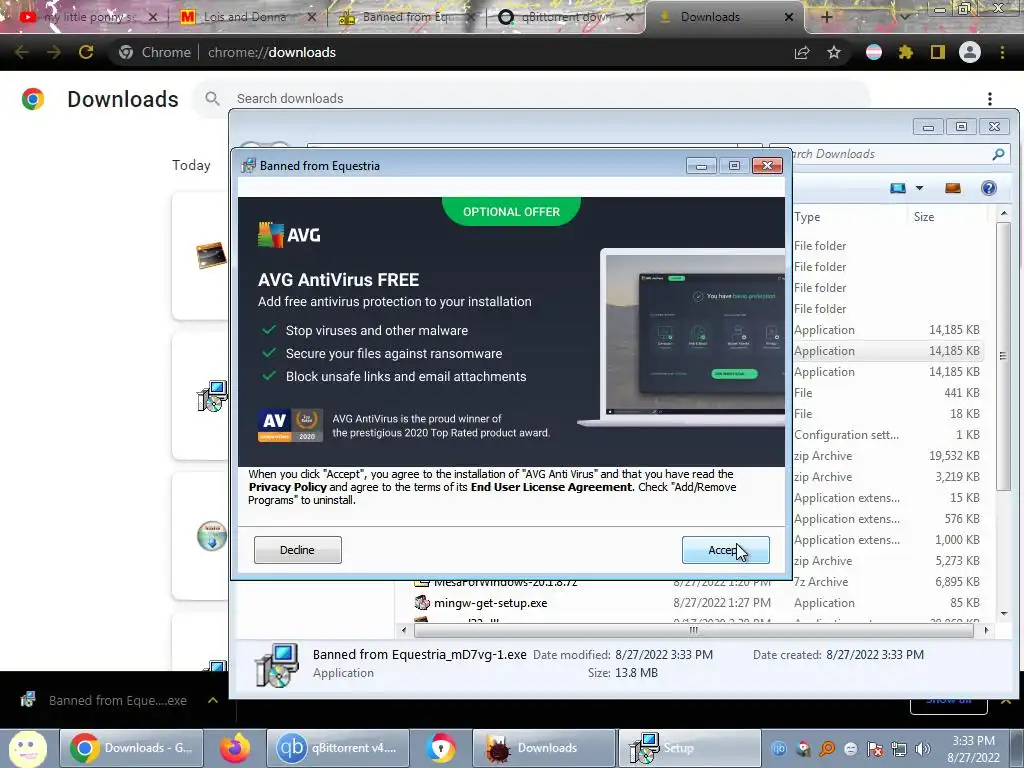This screenshot has width=1024, height=768.
Task: Open the Privacy Policy link
Action: point(287,487)
